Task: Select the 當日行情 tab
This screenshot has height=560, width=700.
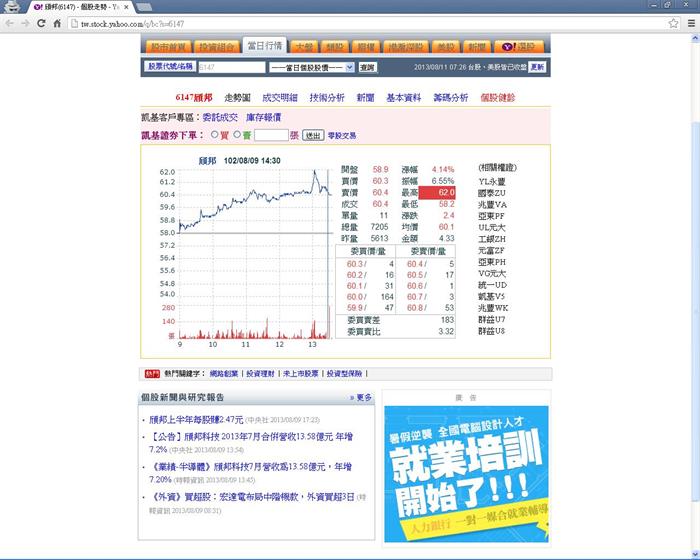Action: coord(265,46)
